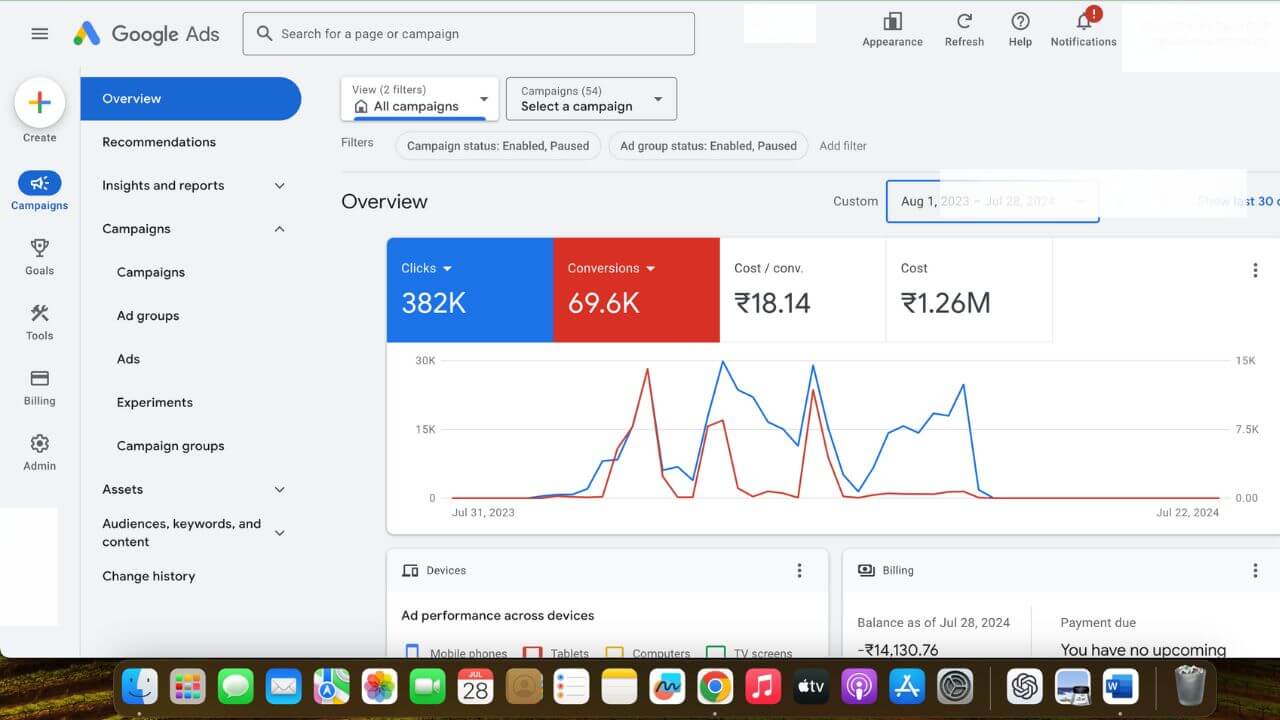This screenshot has width=1280, height=720.
Task: Collapse the Campaigns section chevron
Action: [280, 229]
